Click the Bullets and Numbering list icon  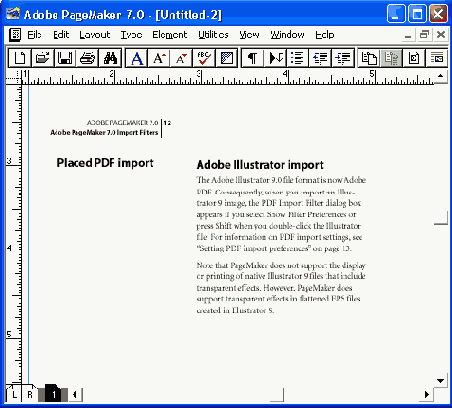point(298,58)
